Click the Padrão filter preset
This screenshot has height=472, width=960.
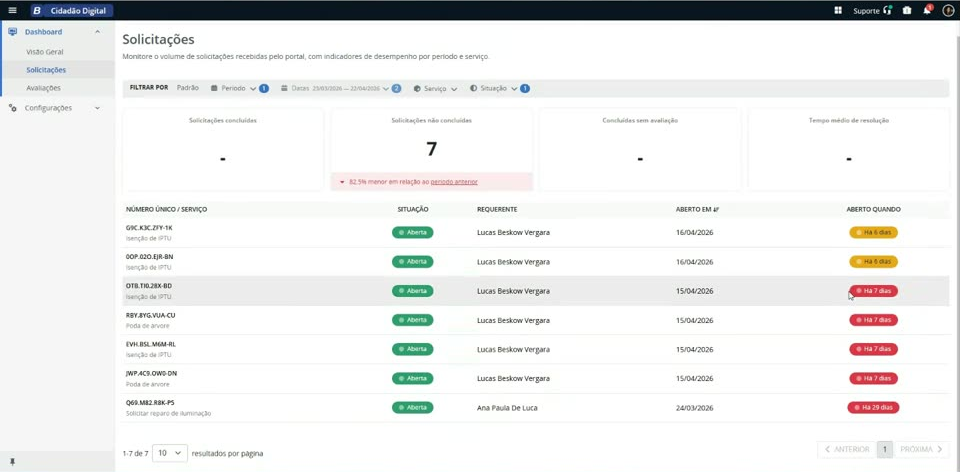click(x=188, y=88)
